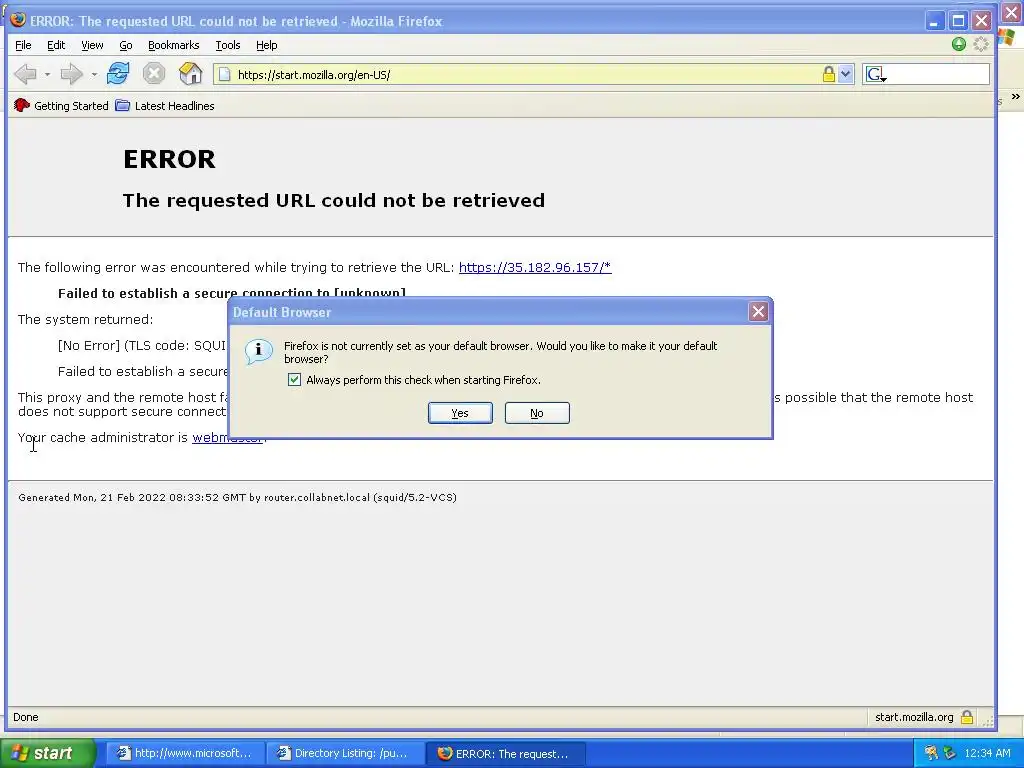Click the page icon in the address bar
1024x768 pixels.
click(x=224, y=74)
